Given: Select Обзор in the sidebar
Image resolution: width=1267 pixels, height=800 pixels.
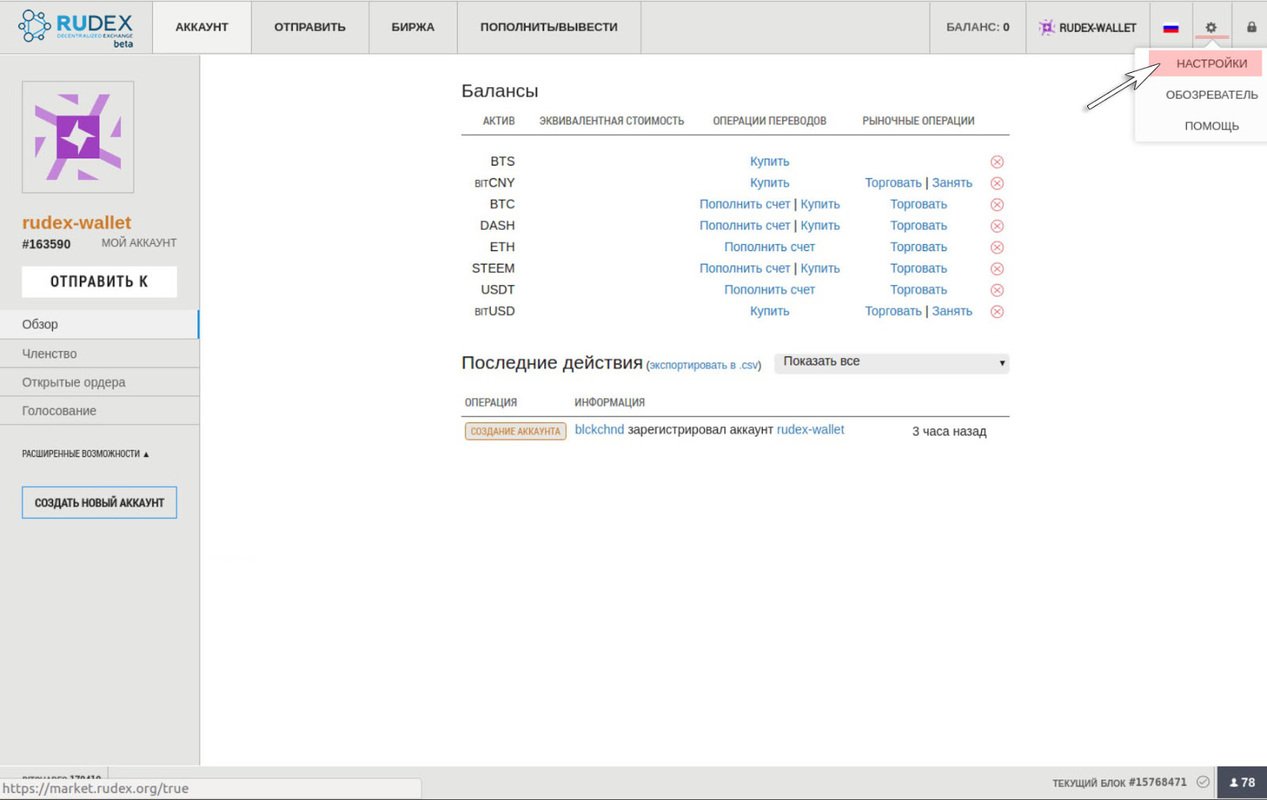Looking at the screenshot, I should [x=99, y=324].
